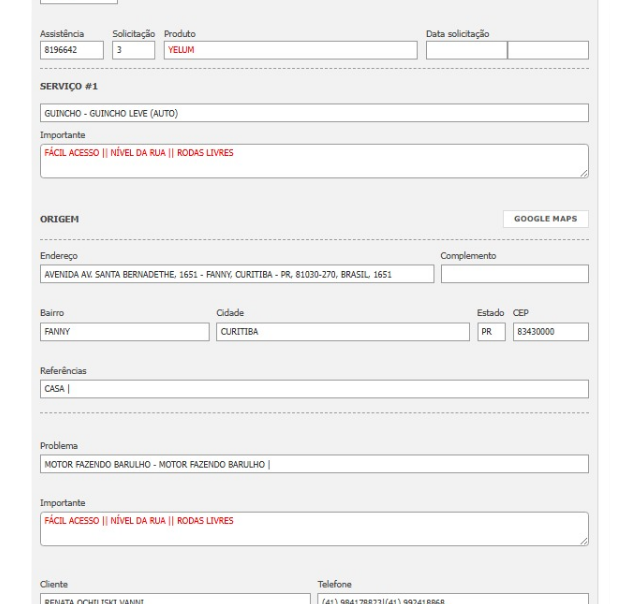The height and width of the screenshot is (604, 619).
Task: Open the Google Maps button
Action: click(x=546, y=219)
